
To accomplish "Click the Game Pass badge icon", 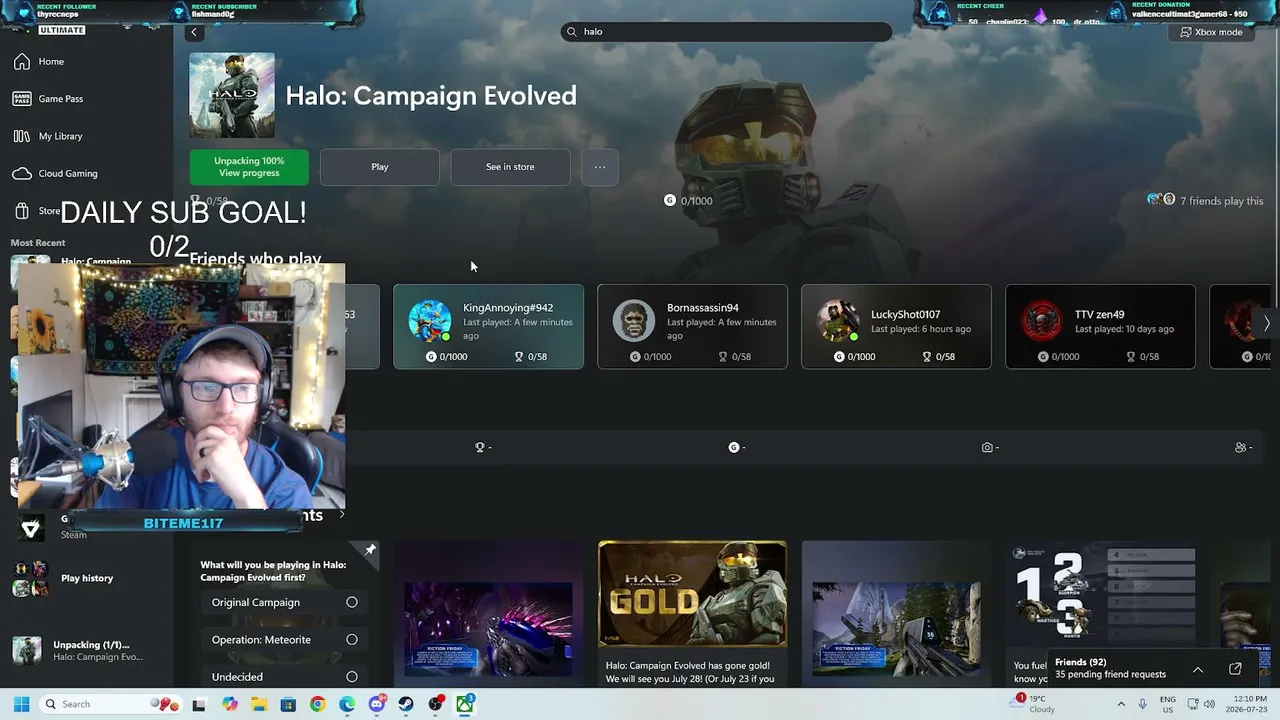I will point(21,99).
